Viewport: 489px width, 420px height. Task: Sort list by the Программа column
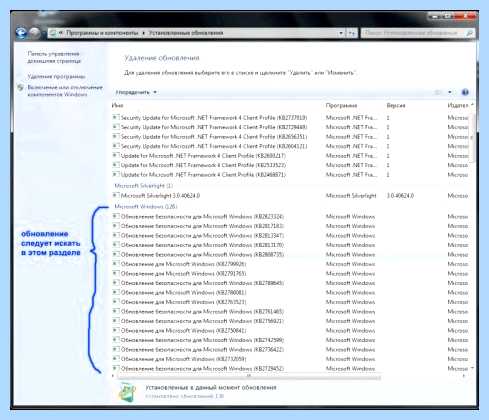click(341, 105)
